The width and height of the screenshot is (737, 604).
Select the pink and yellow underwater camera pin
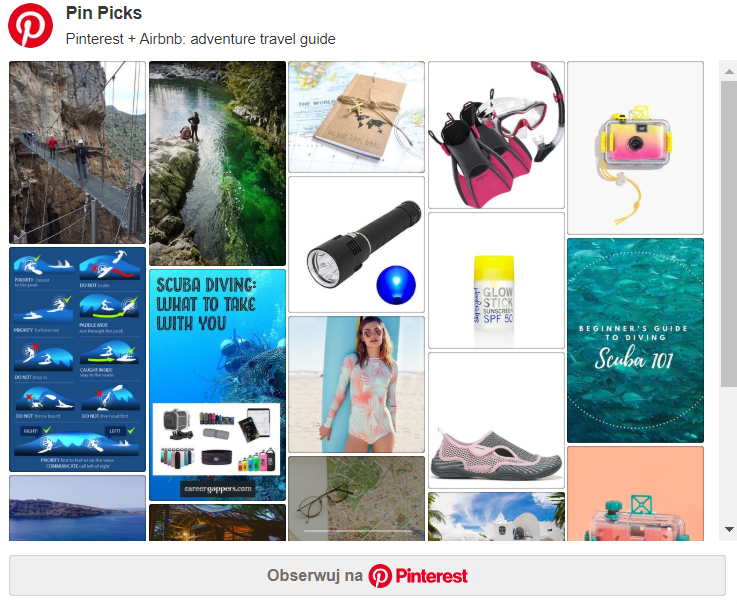(635, 148)
